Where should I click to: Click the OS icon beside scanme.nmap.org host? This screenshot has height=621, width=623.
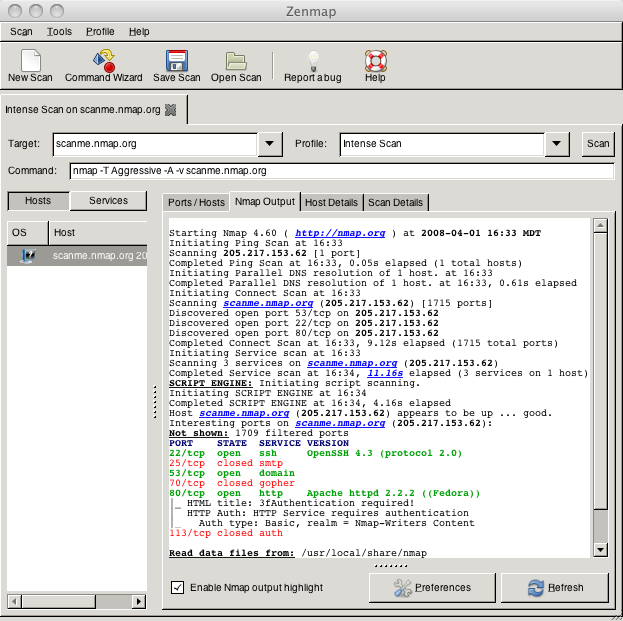tap(28, 255)
